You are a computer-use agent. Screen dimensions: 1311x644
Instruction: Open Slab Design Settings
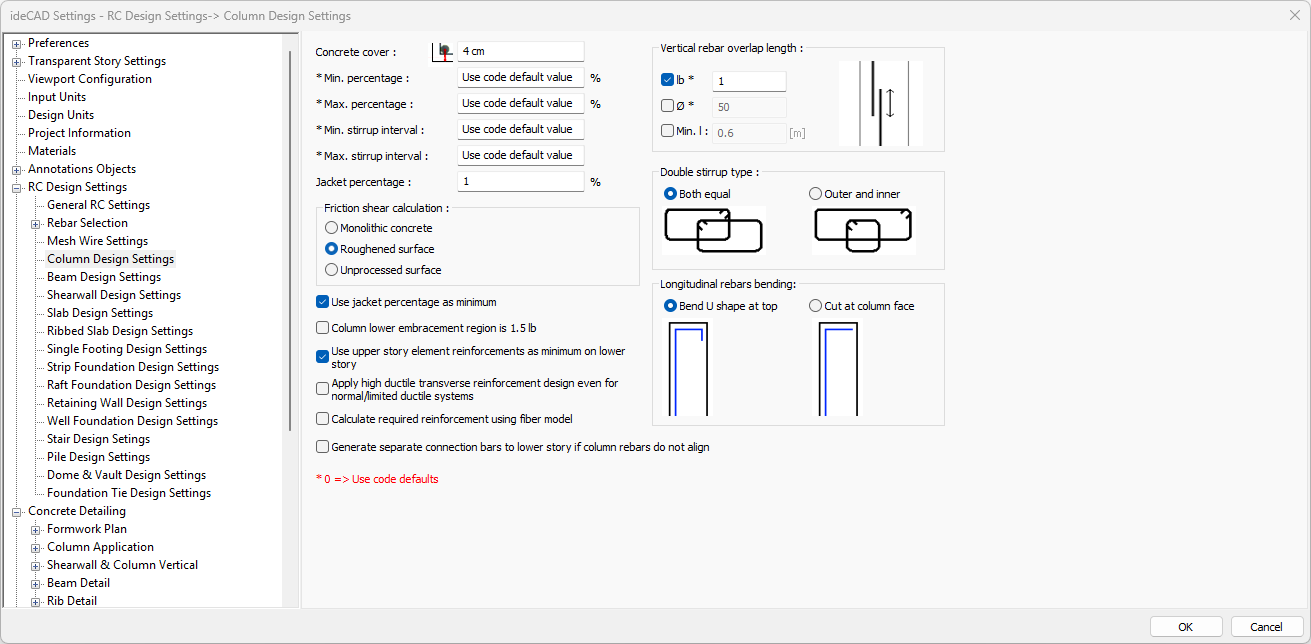click(100, 313)
